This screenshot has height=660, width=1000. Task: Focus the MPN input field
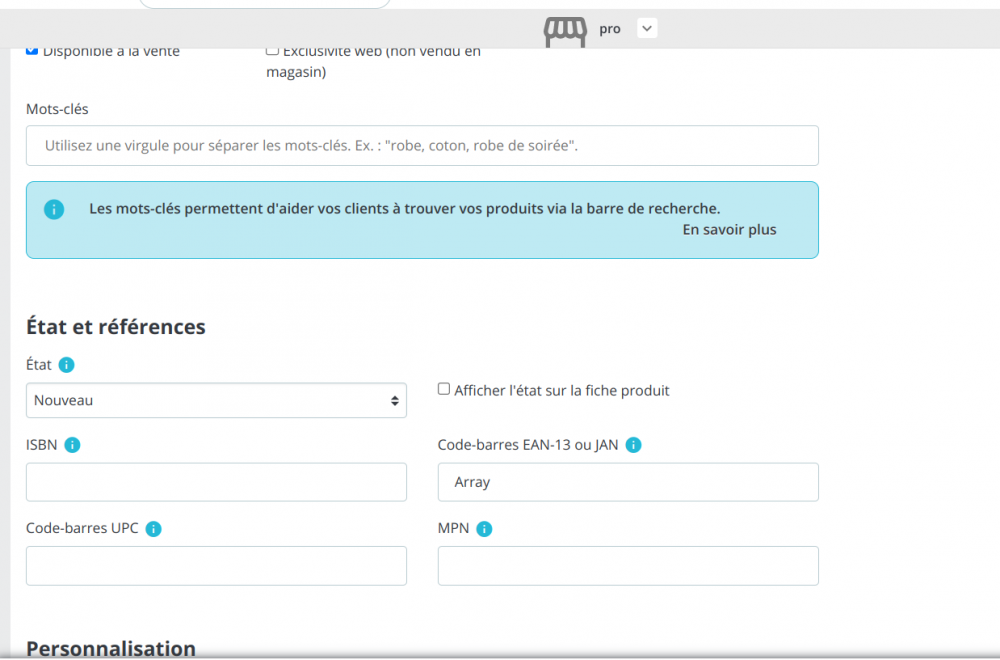(x=628, y=565)
